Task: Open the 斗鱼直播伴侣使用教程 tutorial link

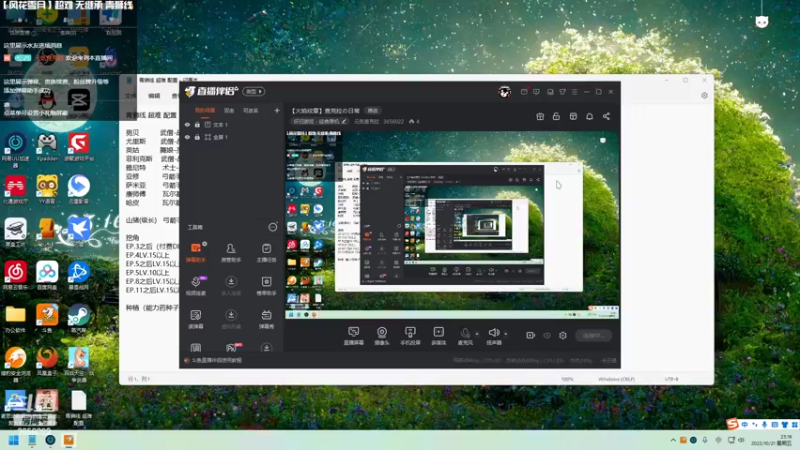Action: [216, 360]
